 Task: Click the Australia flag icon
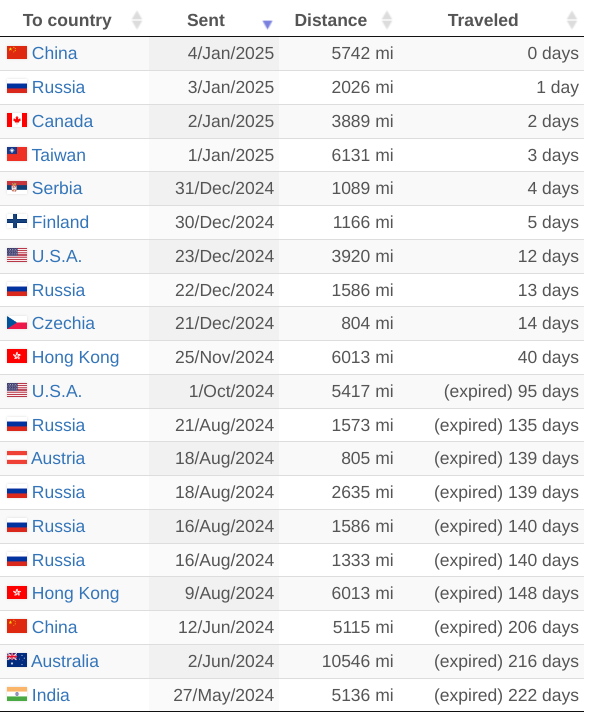tap(17, 660)
